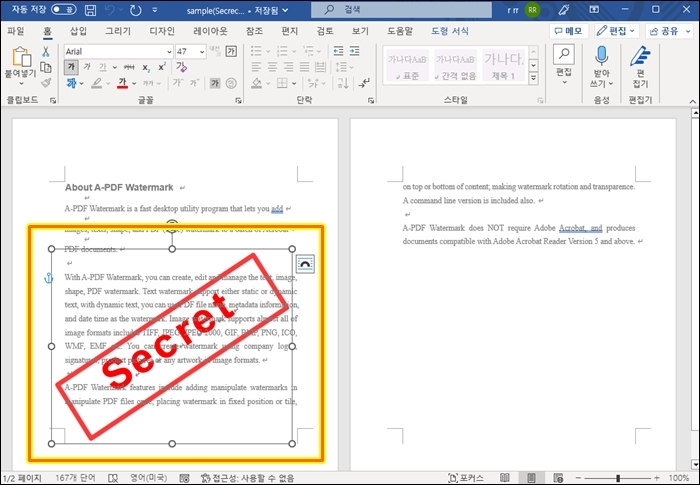The image size is (700, 485).
Task: Click the zoom slider handle in status bar
Action: (x=618, y=478)
